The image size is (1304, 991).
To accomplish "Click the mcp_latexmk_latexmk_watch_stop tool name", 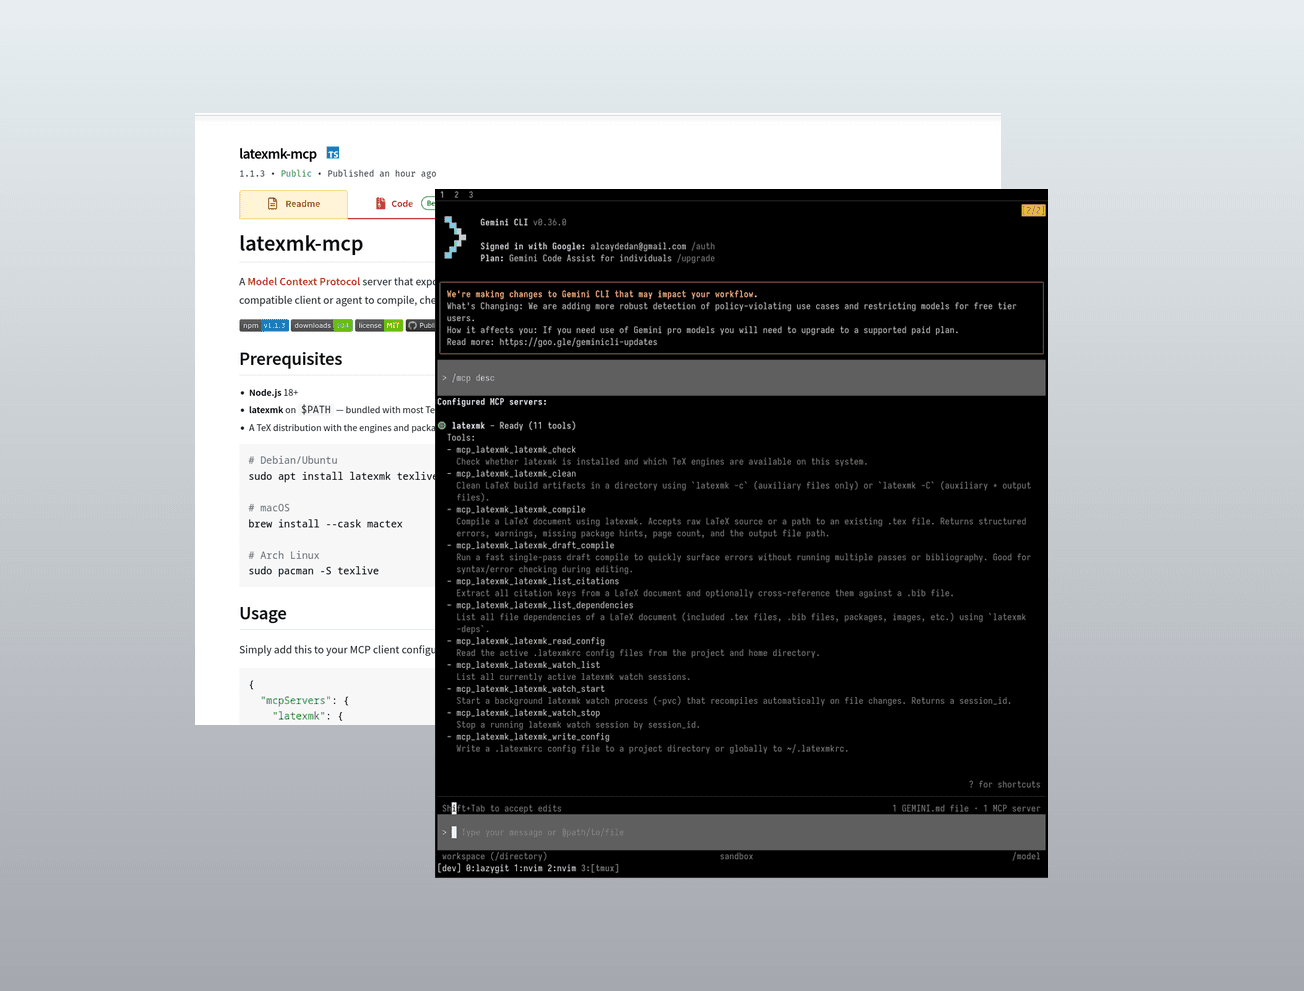I will pos(528,714).
